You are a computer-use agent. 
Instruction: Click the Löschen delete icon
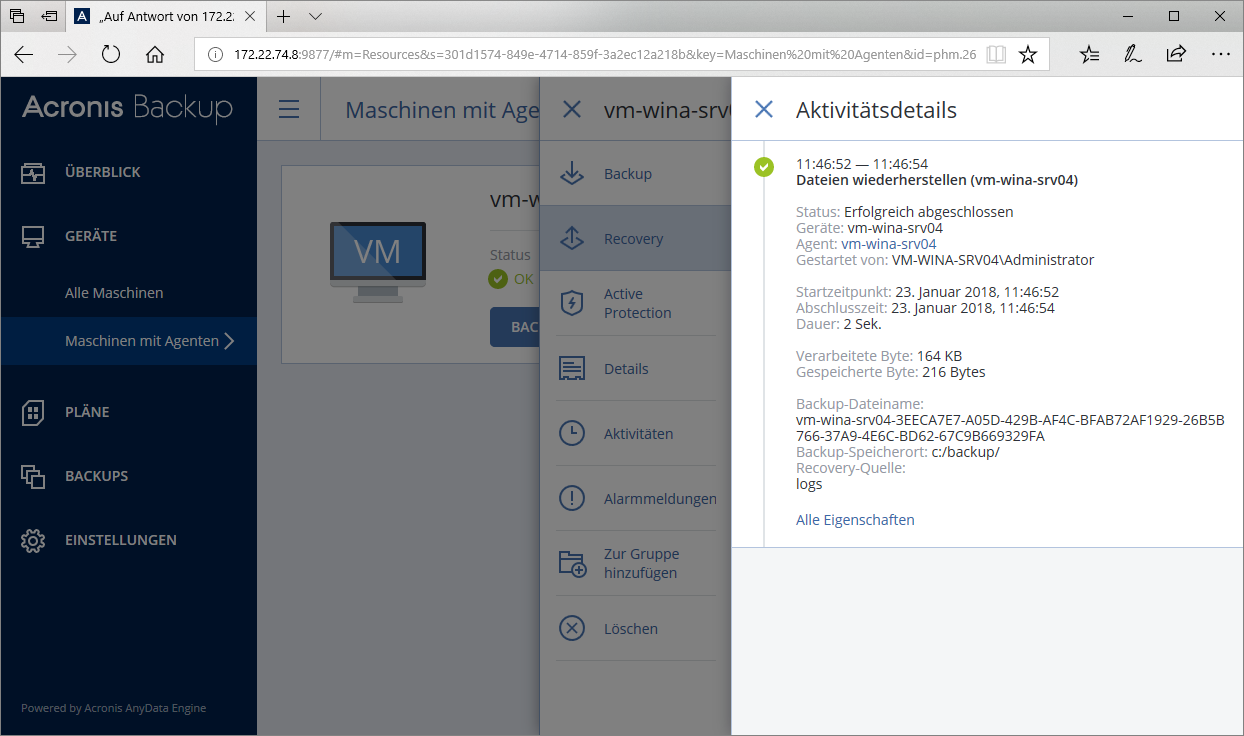[x=572, y=629]
